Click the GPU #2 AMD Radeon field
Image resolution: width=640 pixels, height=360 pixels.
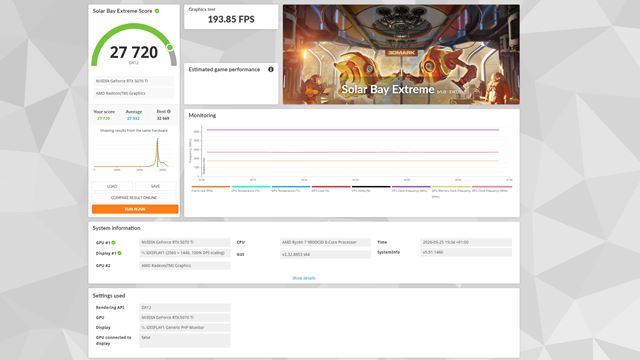point(184,265)
